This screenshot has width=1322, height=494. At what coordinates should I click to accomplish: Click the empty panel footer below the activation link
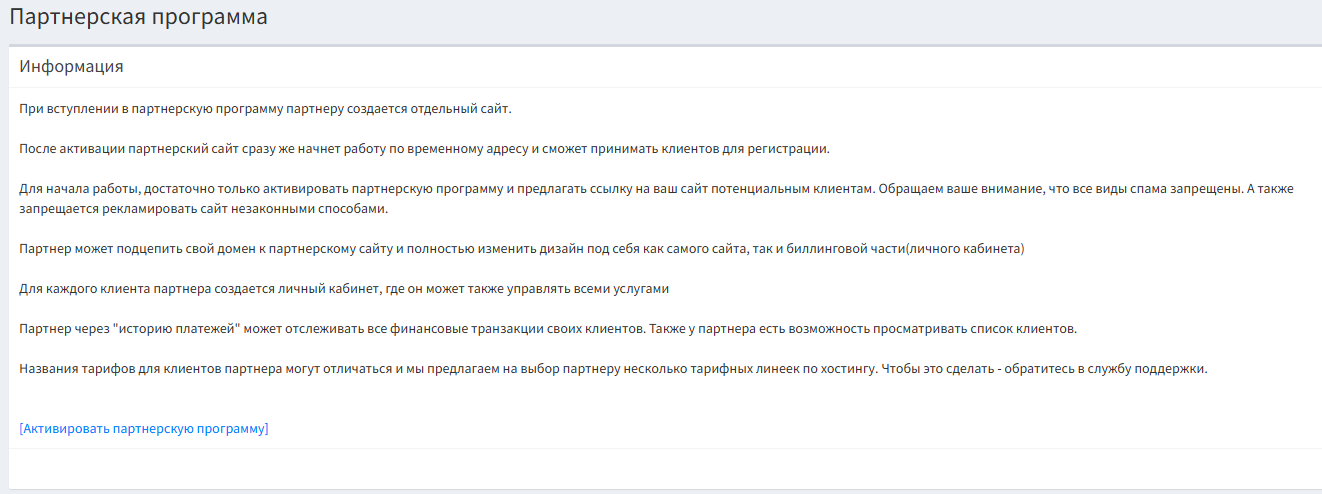660,468
